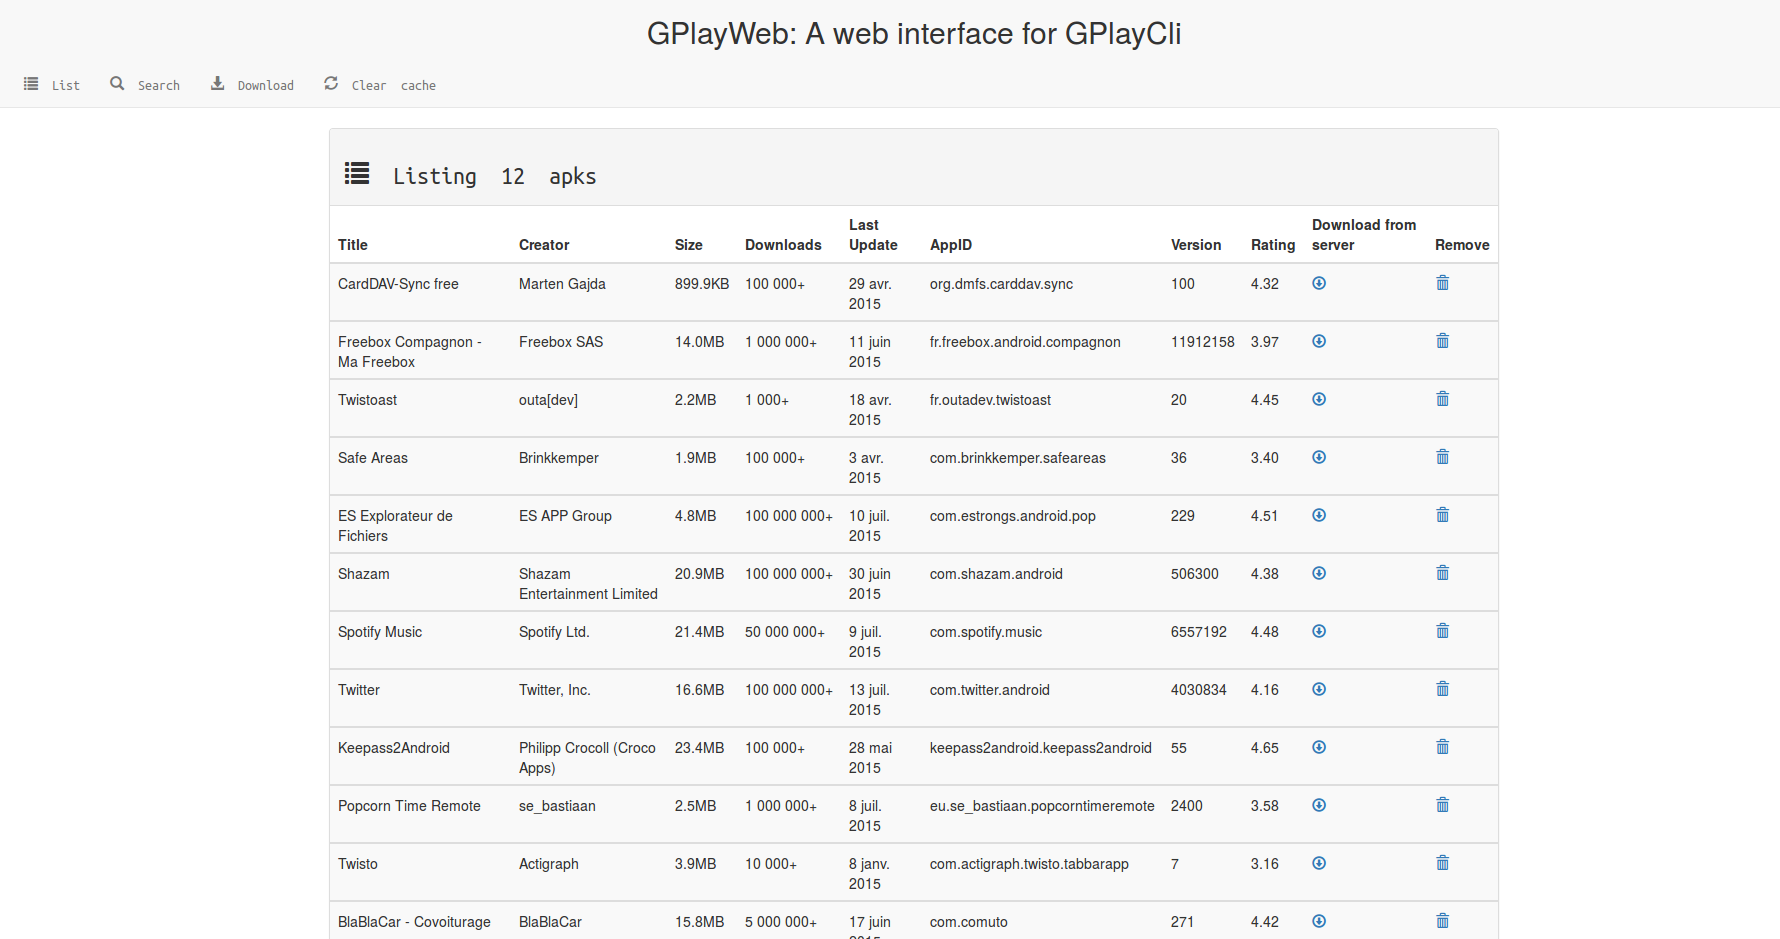
Task: Select the org.dmfs.carddav.sync AppID cell
Action: 1001,284
